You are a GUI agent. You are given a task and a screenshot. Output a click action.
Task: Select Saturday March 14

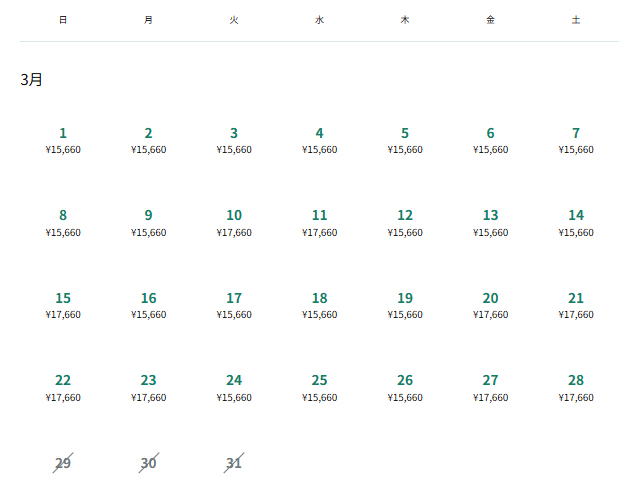click(576, 222)
